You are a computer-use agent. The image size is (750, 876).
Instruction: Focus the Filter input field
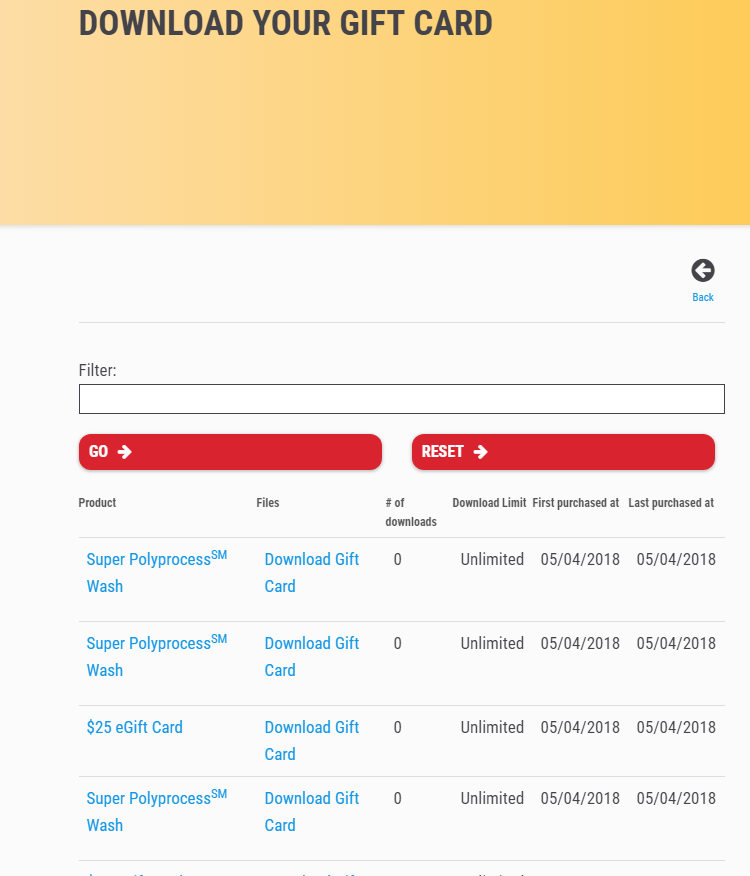click(x=402, y=399)
